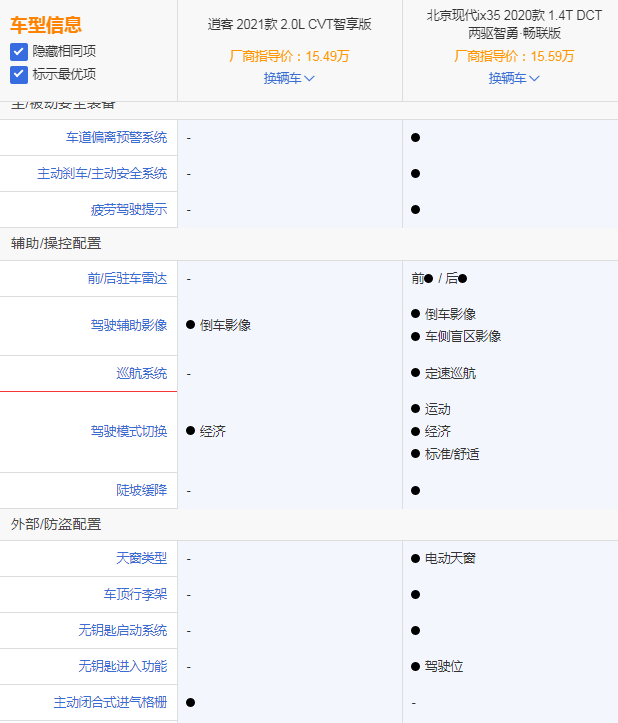The height and width of the screenshot is (723, 618).
Task: Click 定速巡航 in the ix35 column
Action: click(x=450, y=373)
